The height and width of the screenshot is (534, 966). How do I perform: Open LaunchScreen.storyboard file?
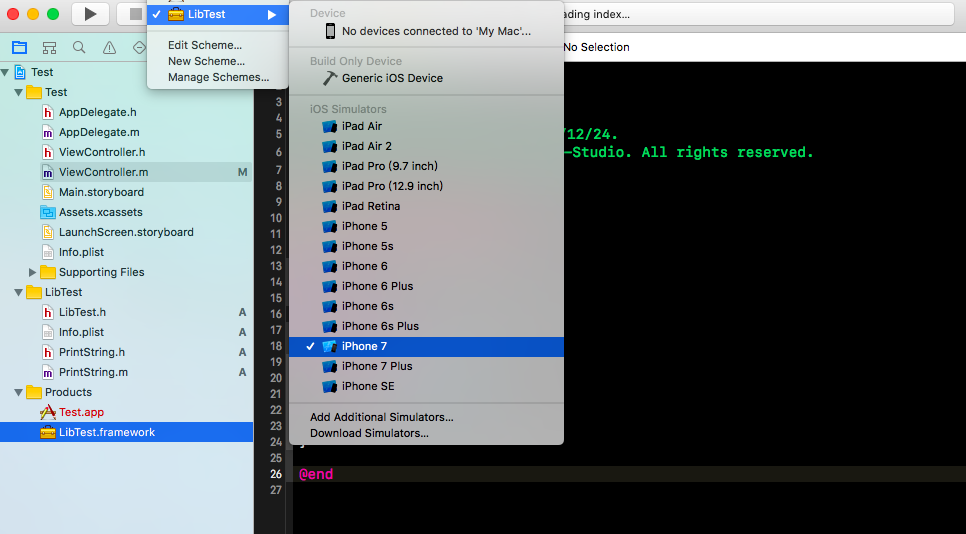coord(126,232)
